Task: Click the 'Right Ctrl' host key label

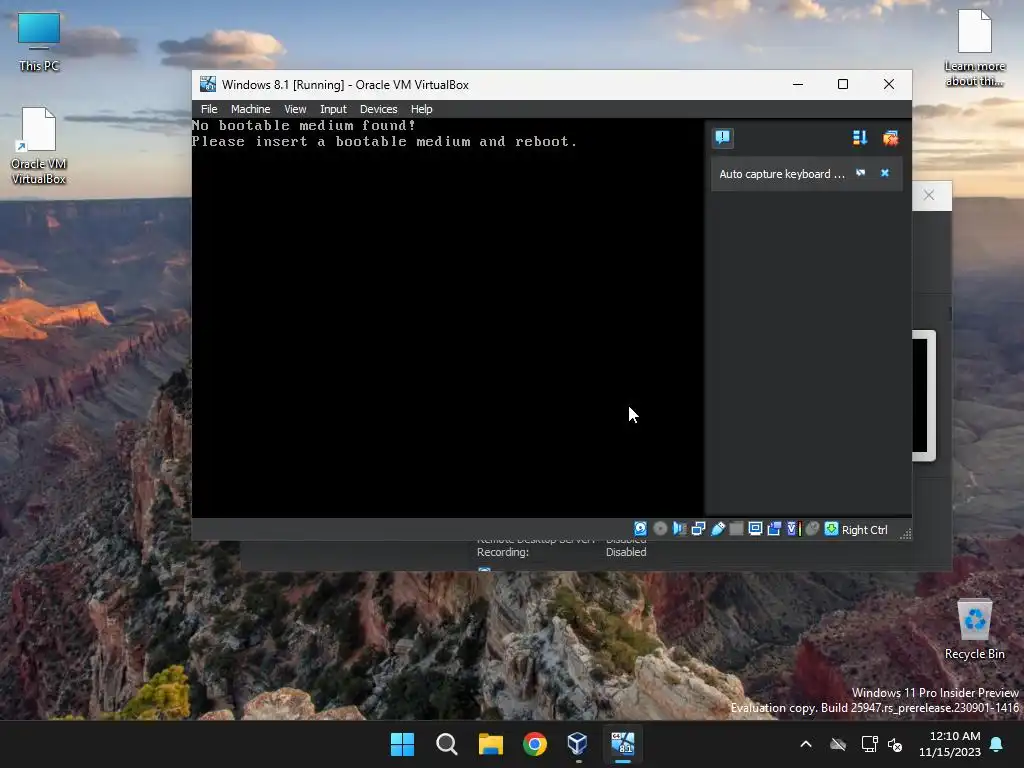Action: point(864,530)
